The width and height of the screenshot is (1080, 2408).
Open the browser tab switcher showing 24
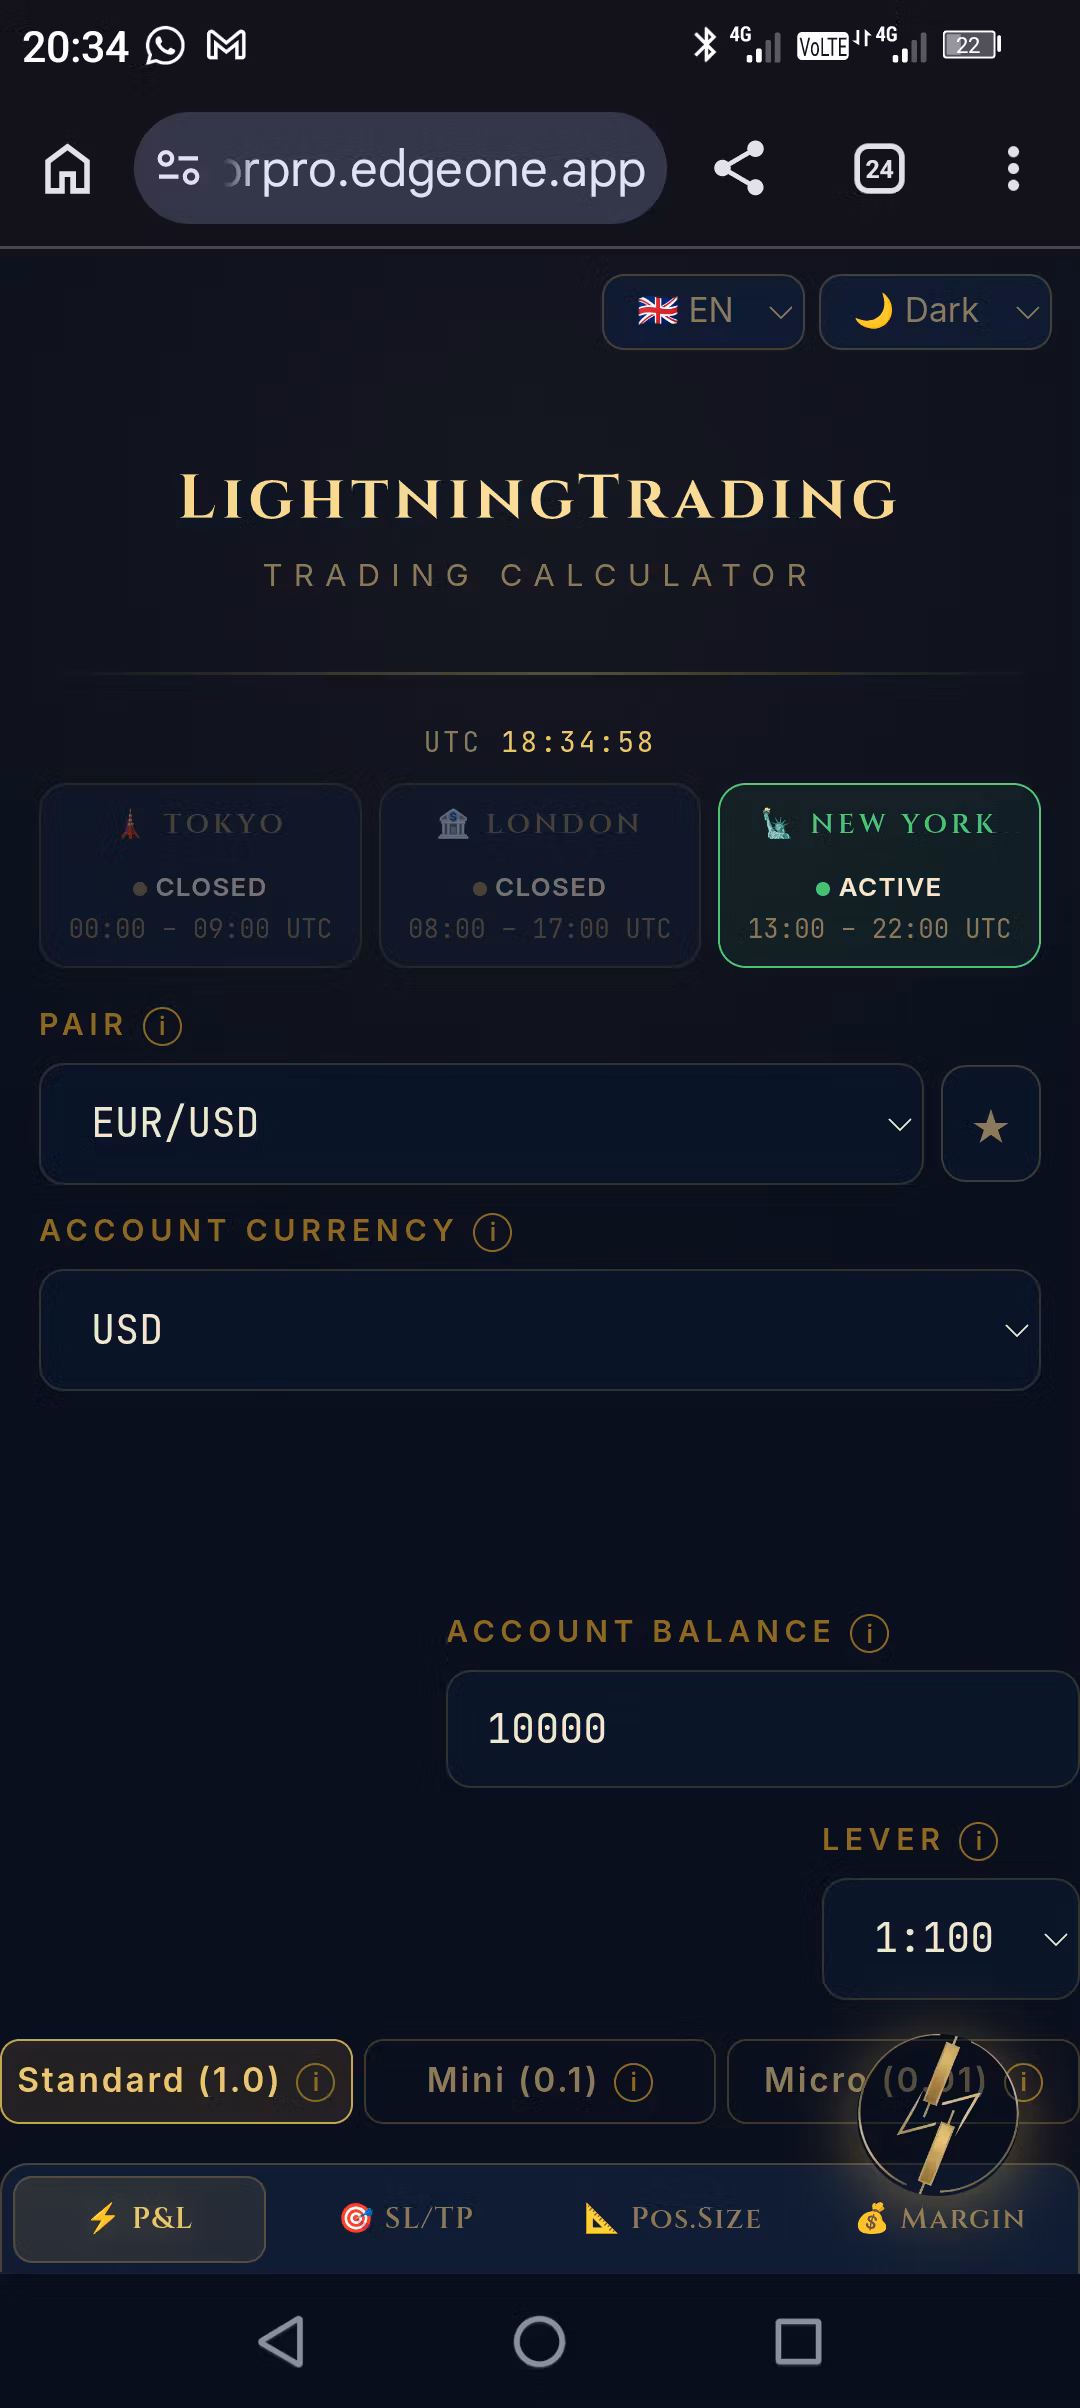pos(879,168)
